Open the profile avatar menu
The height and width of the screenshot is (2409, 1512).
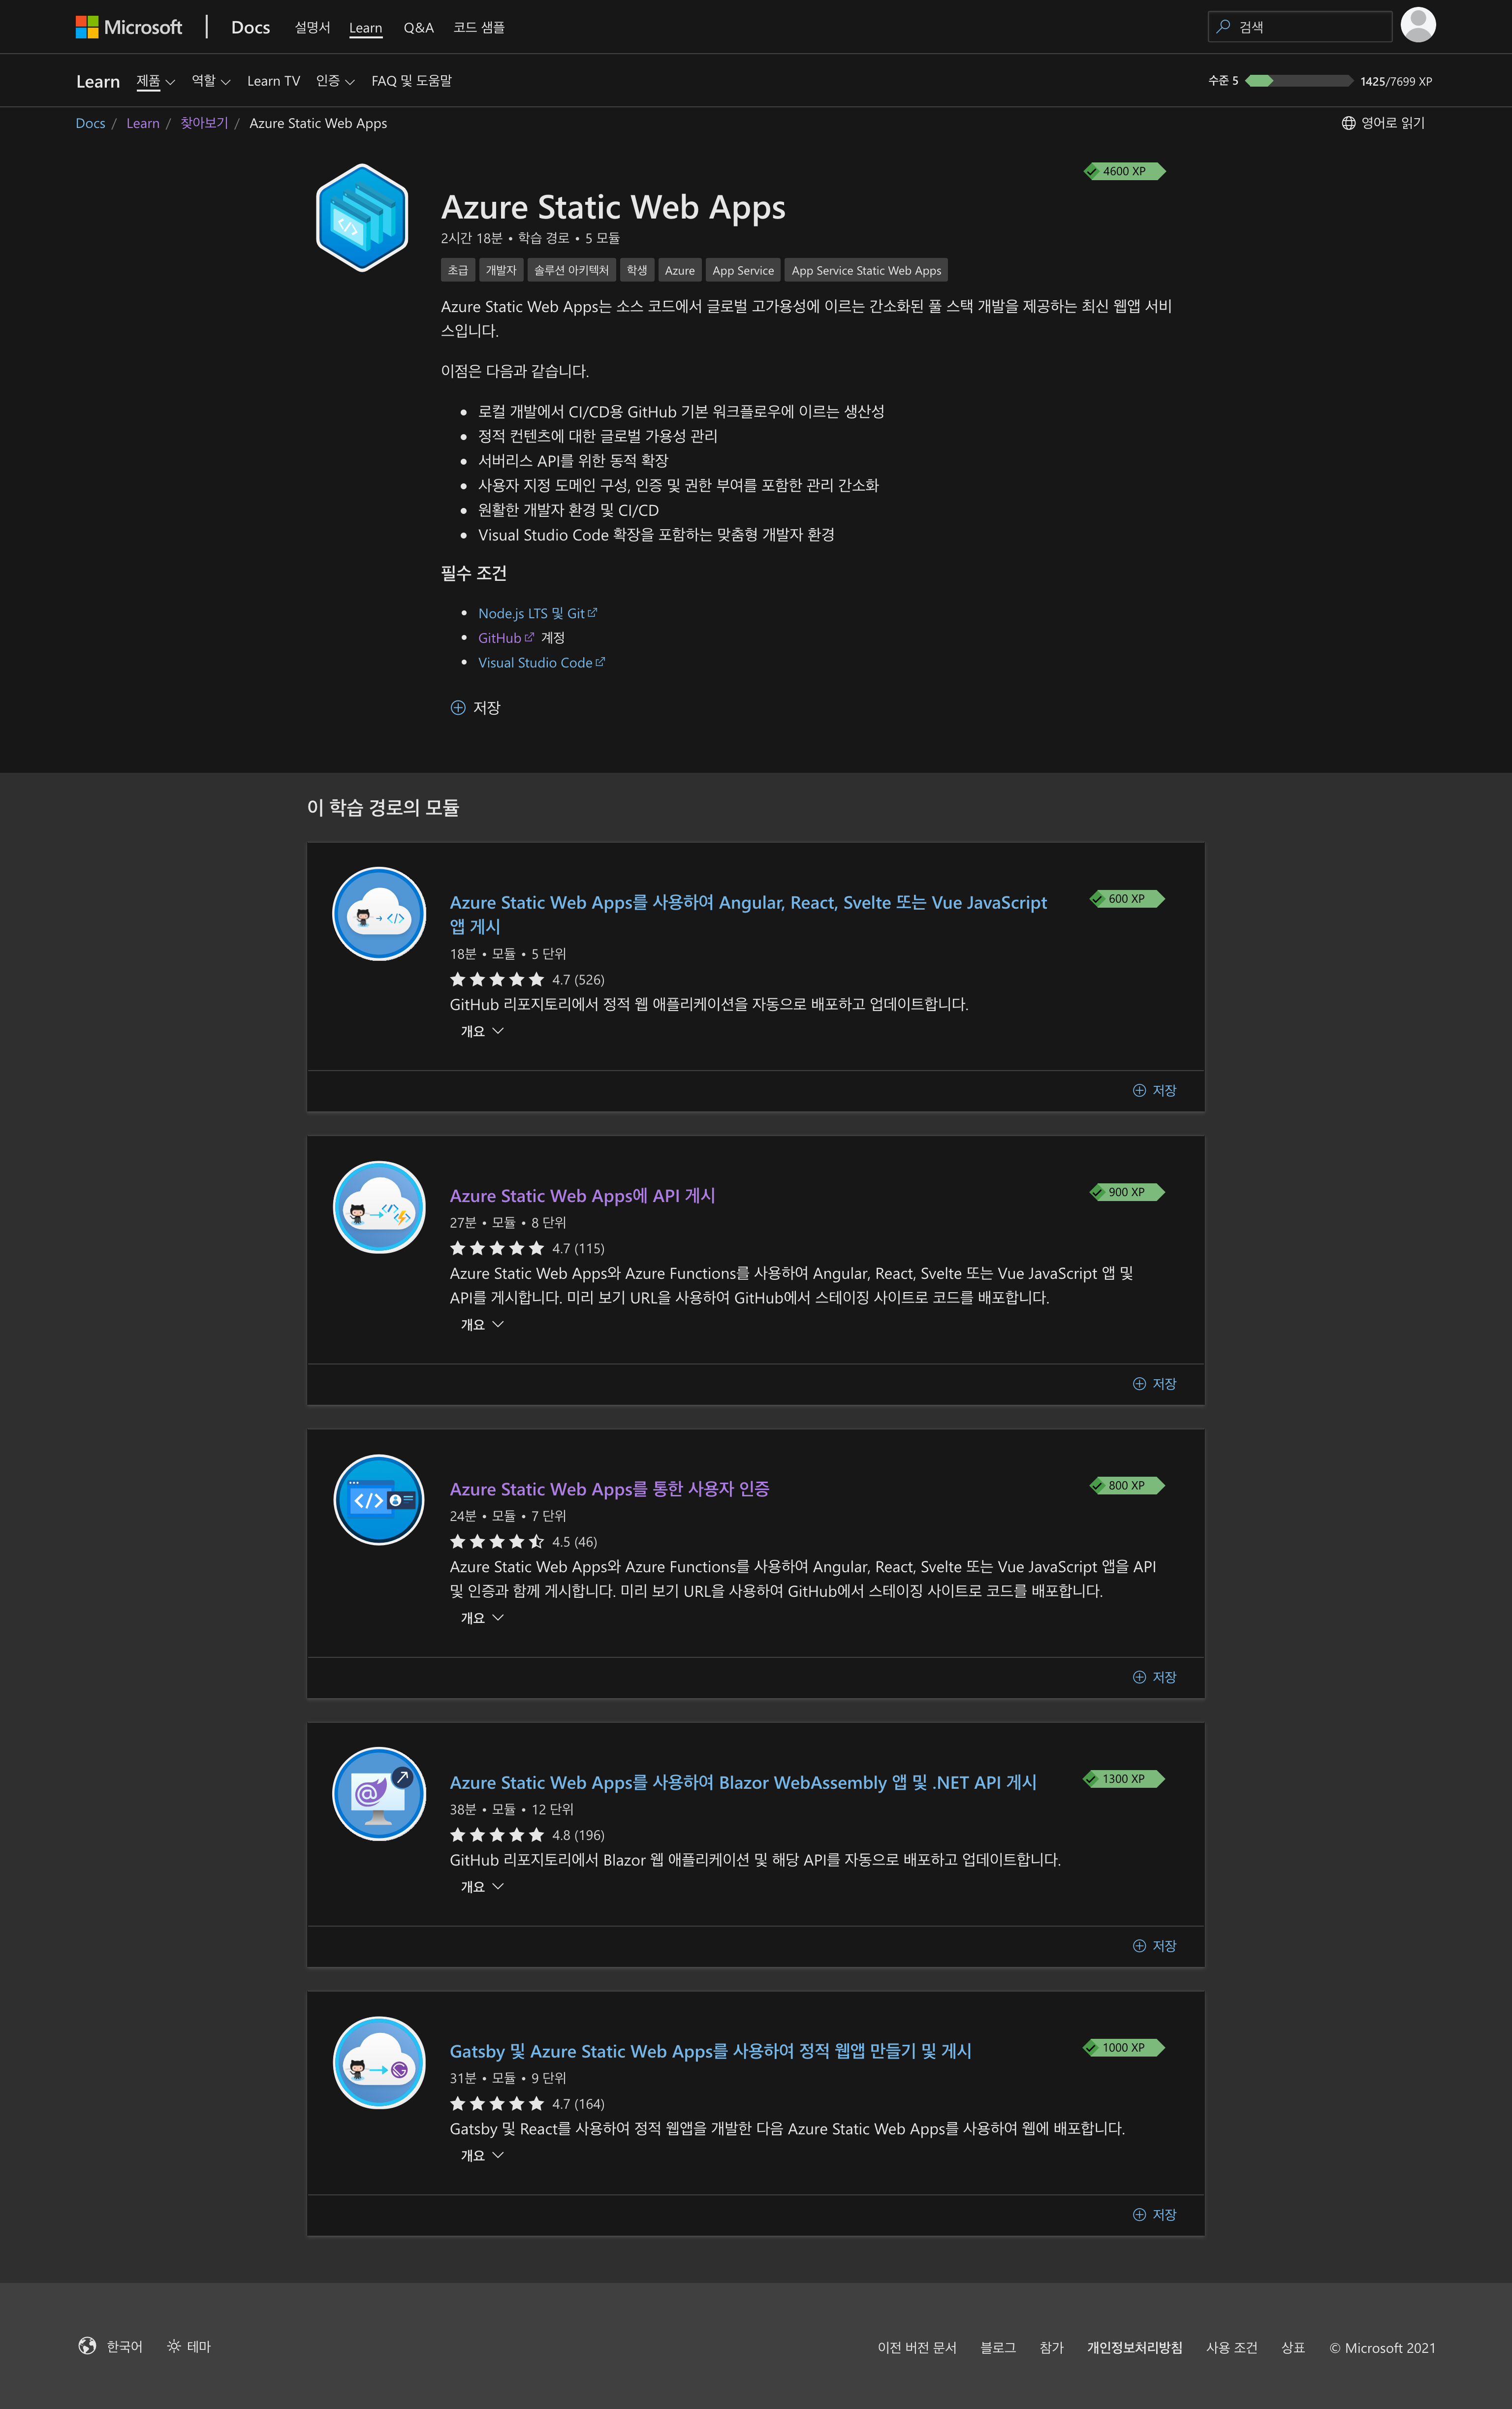(1419, 26)
